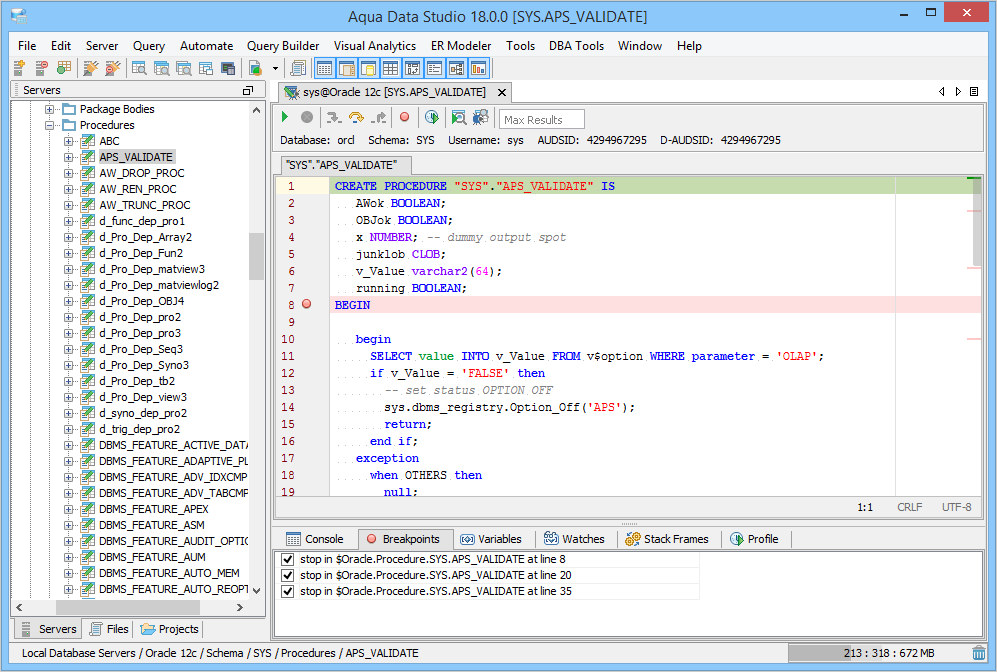The image size is (997, 672).
Task: Expand the AW_DROP_PROC procedure node
Action: tap(69, 174)
